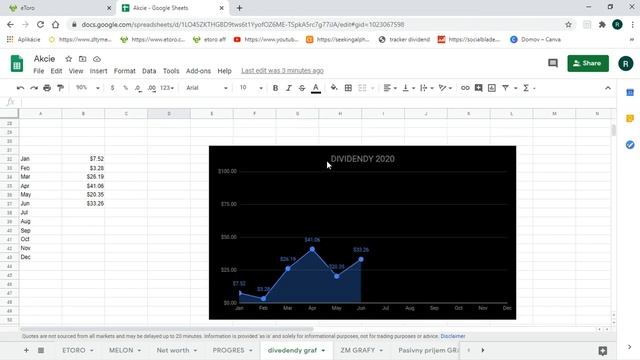Open the Data menu
The height and width of the screenshot is (360, 640).
coord(149,71)
